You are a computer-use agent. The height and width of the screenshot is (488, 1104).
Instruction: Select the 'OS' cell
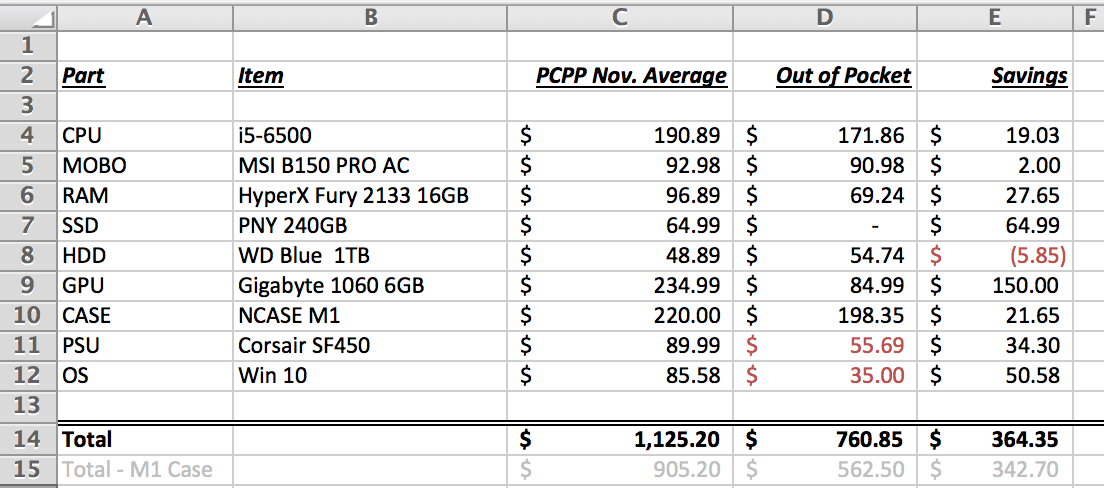(144, 375)
